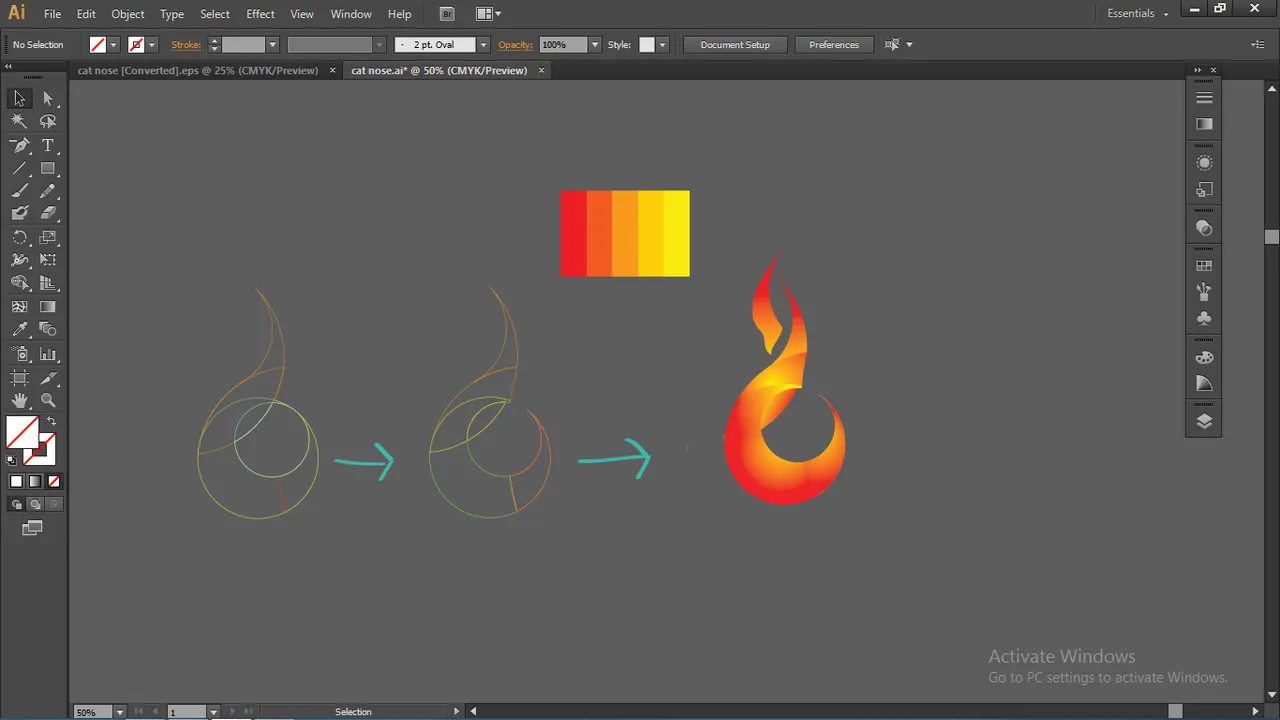Select the Pen tool
1280x720 pixels.
(19, 146)
